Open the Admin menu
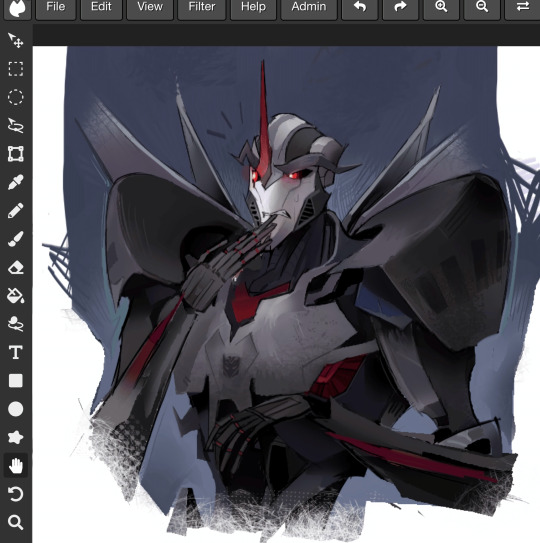This screenshot has height=543, width=540. [309, 8]
